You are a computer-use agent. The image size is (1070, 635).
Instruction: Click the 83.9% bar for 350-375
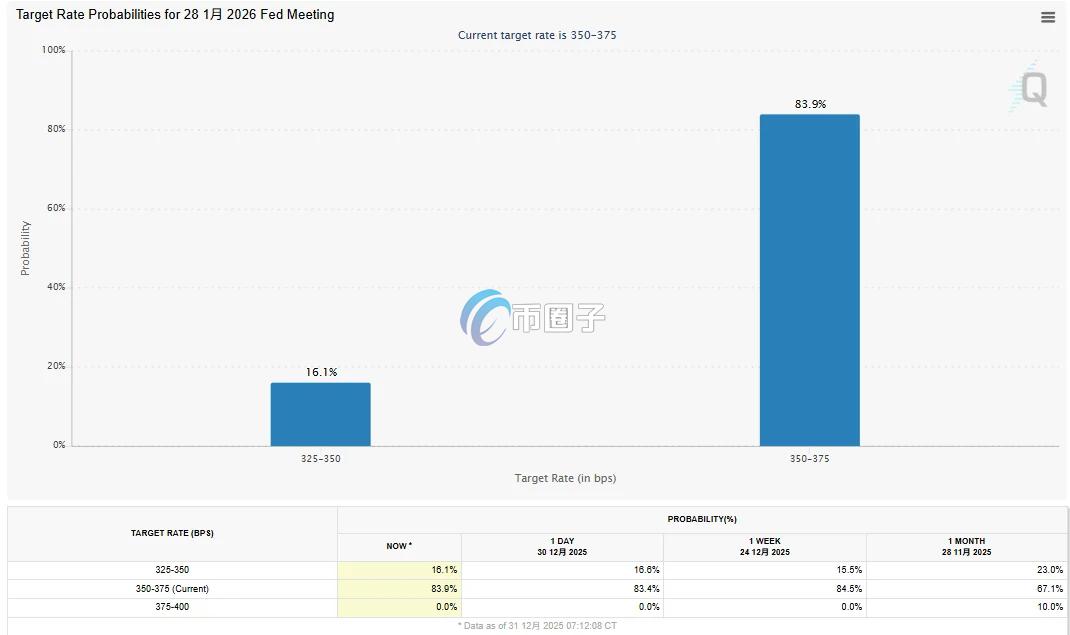809,280
